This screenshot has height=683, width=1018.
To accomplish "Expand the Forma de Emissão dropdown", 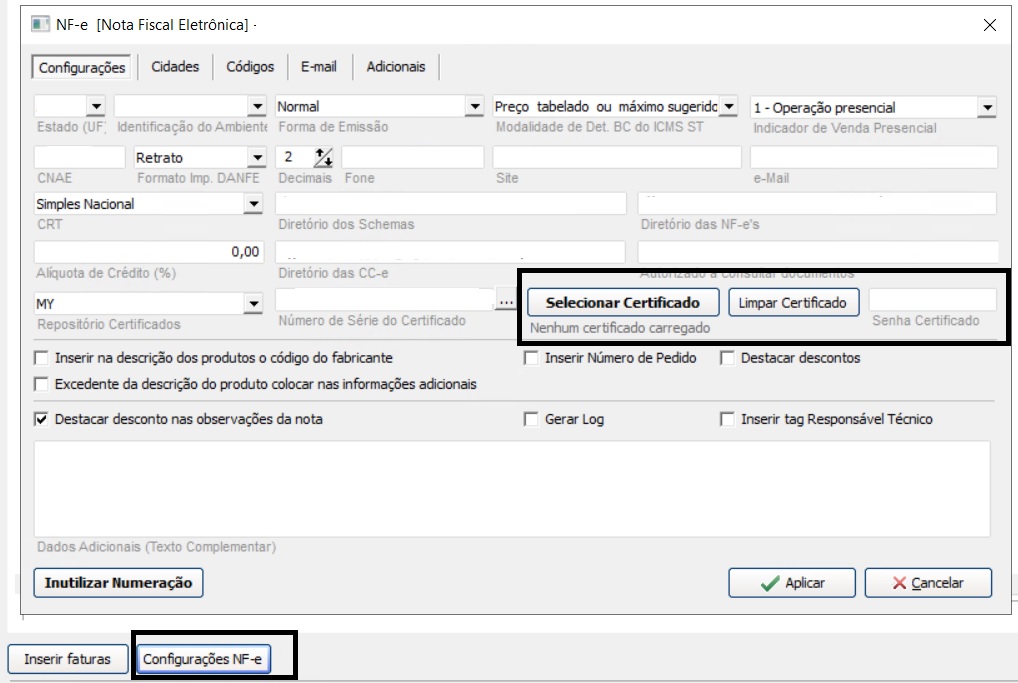I will pos(474,106).
